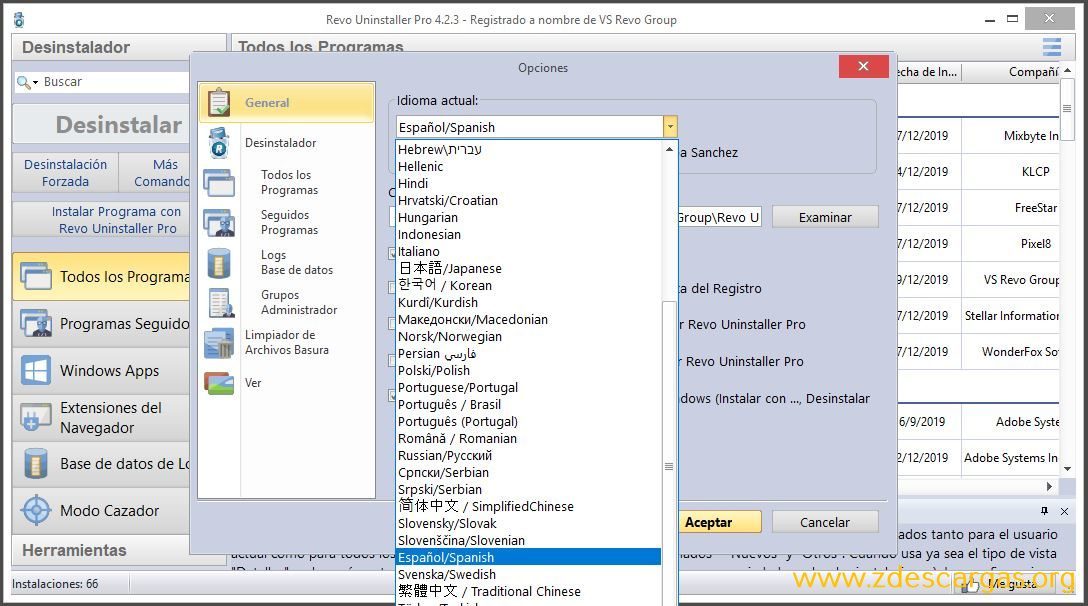Click Cancelar button

[x=825, y=522]
